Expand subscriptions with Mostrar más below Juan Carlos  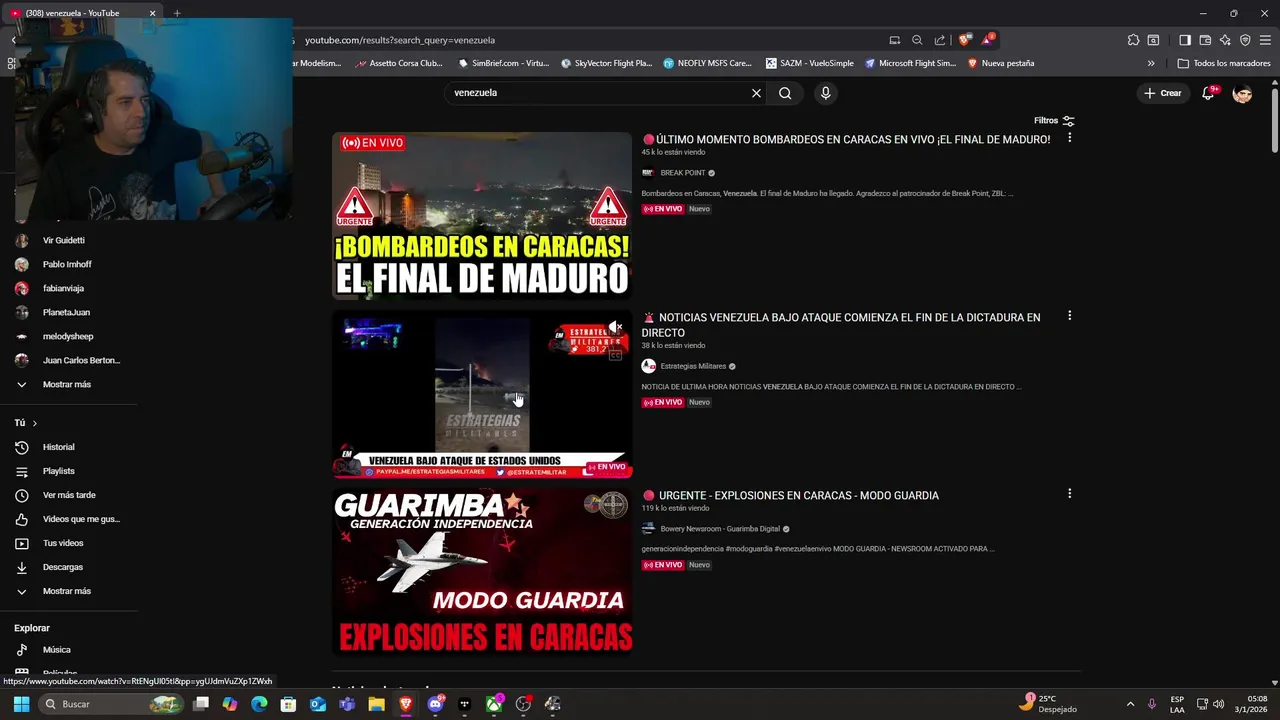[68, 384]
